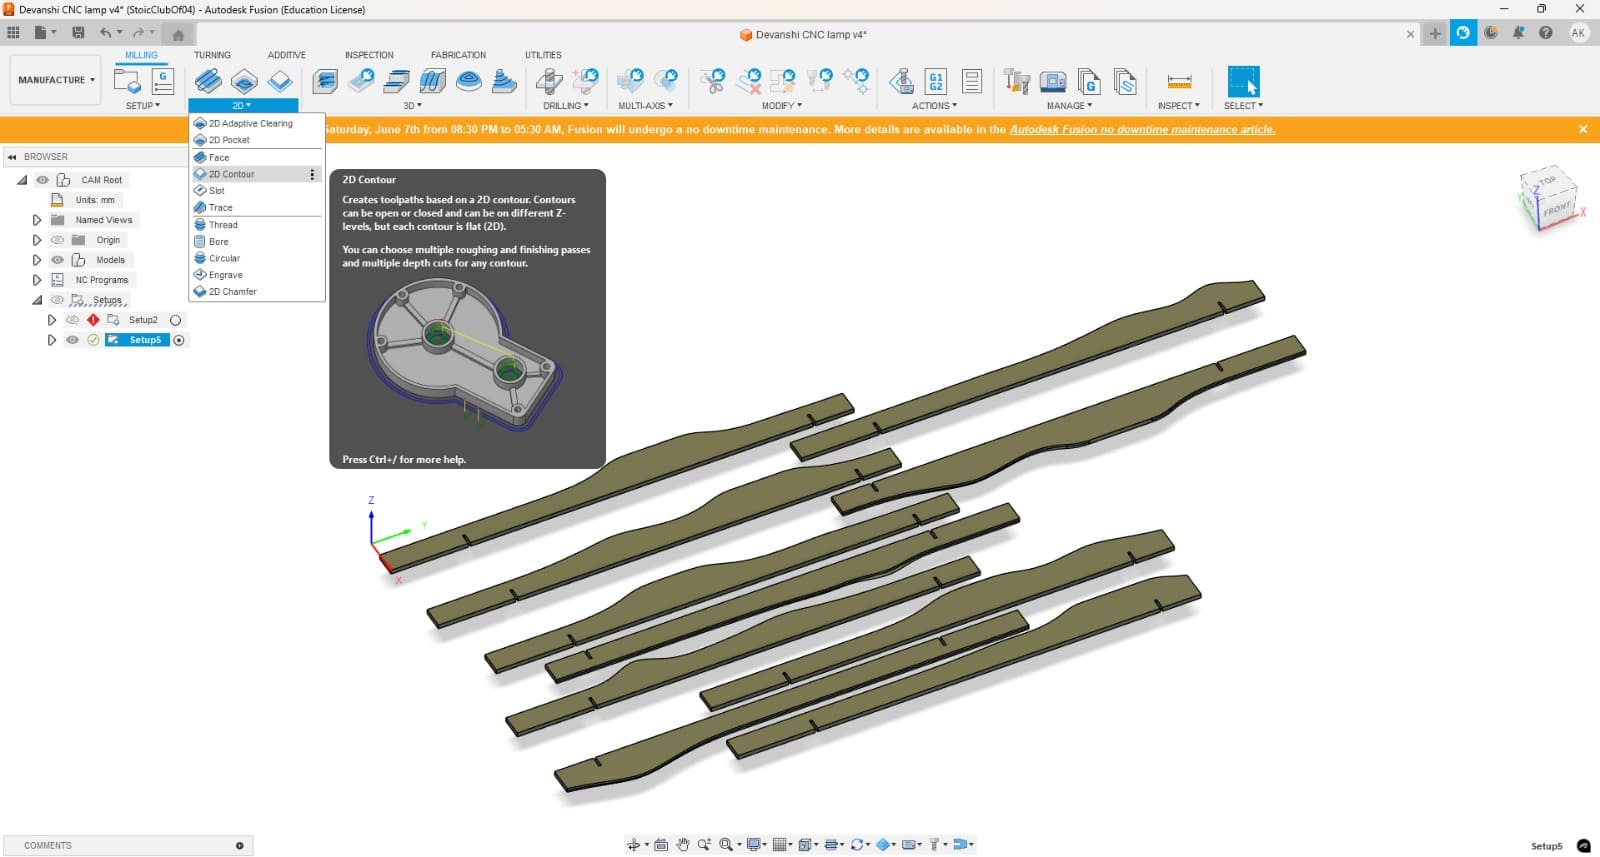Open the notifications bell icon

point(1518,33)
